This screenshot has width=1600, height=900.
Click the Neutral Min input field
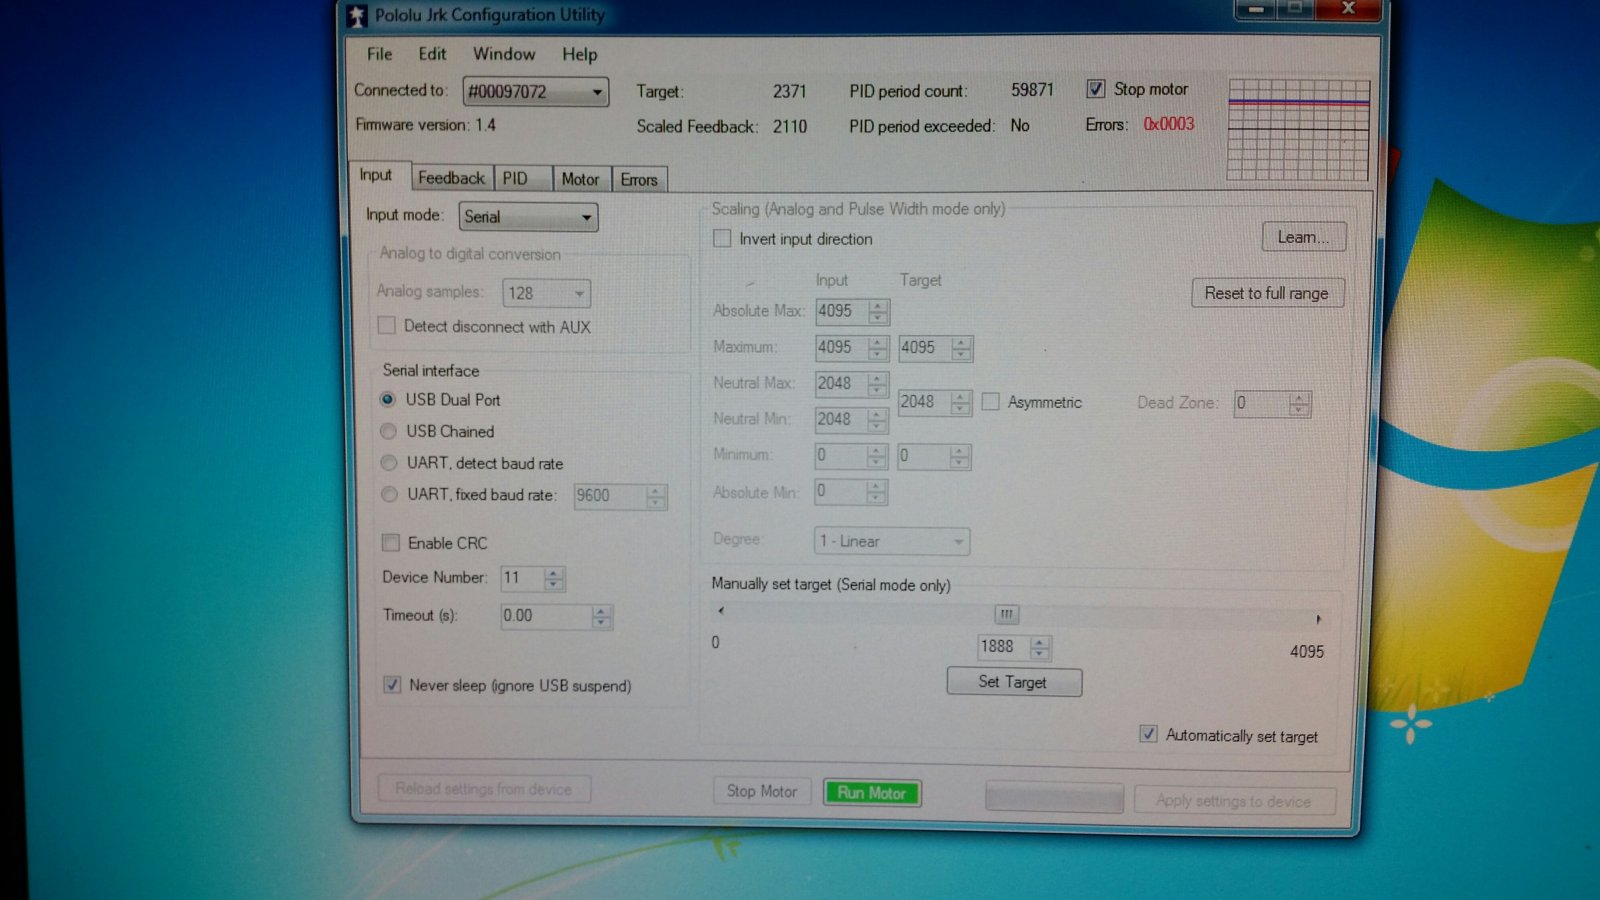tap(841, 420)
